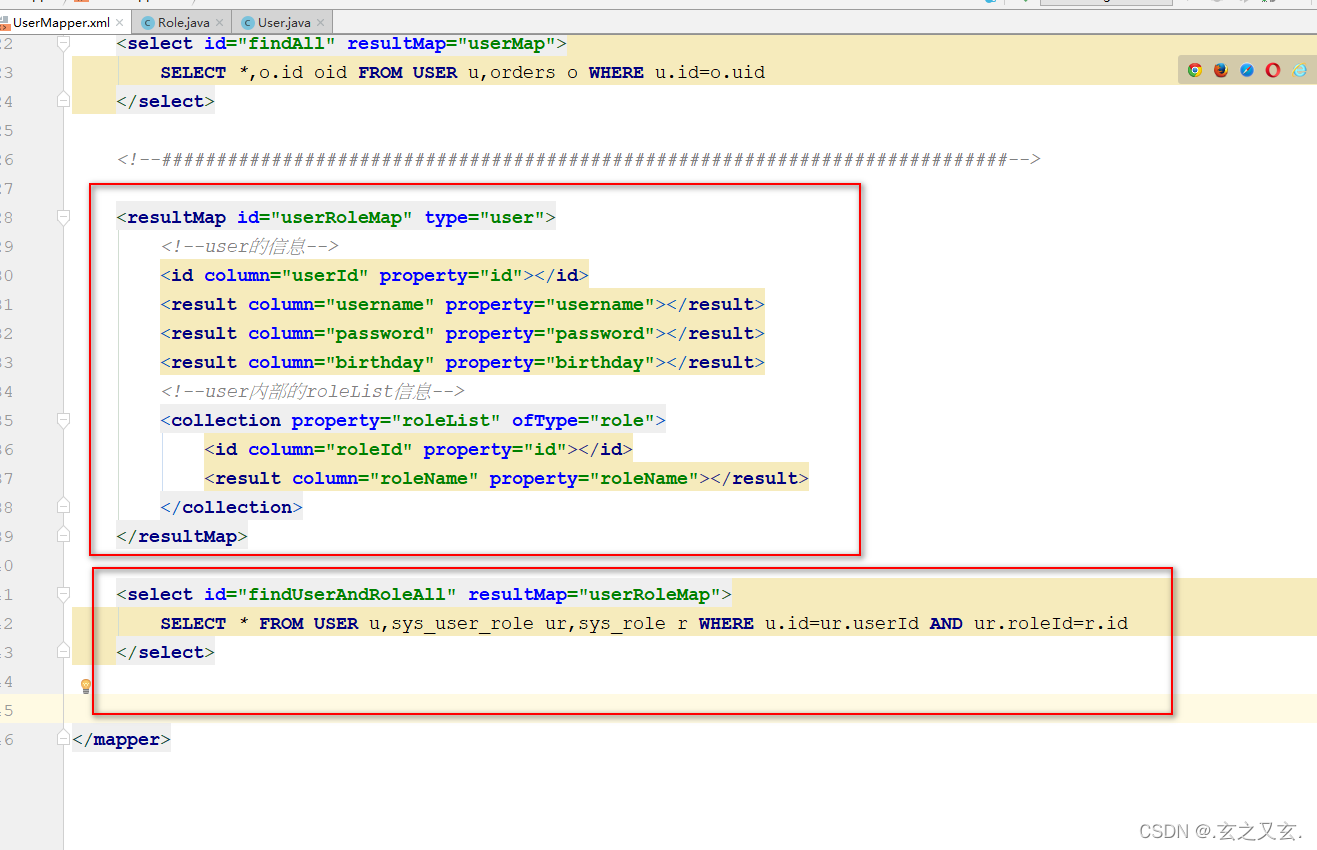Screen dimensions: 1317x850
Task: Click empty caret line above </mapper>
Action: tap(690, 710)
